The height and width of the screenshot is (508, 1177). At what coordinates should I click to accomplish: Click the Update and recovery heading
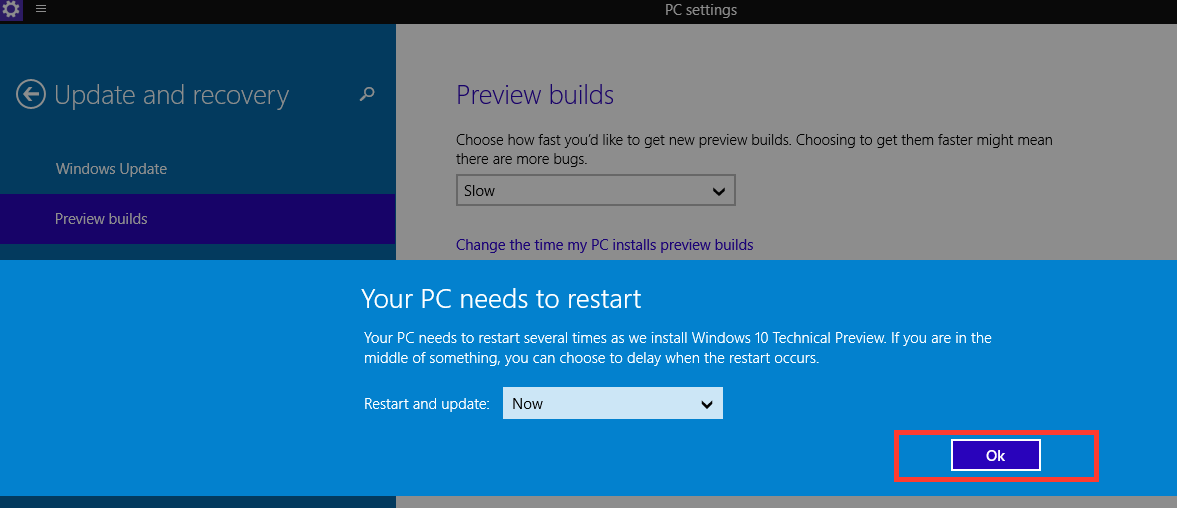click(x=172, y=95)
